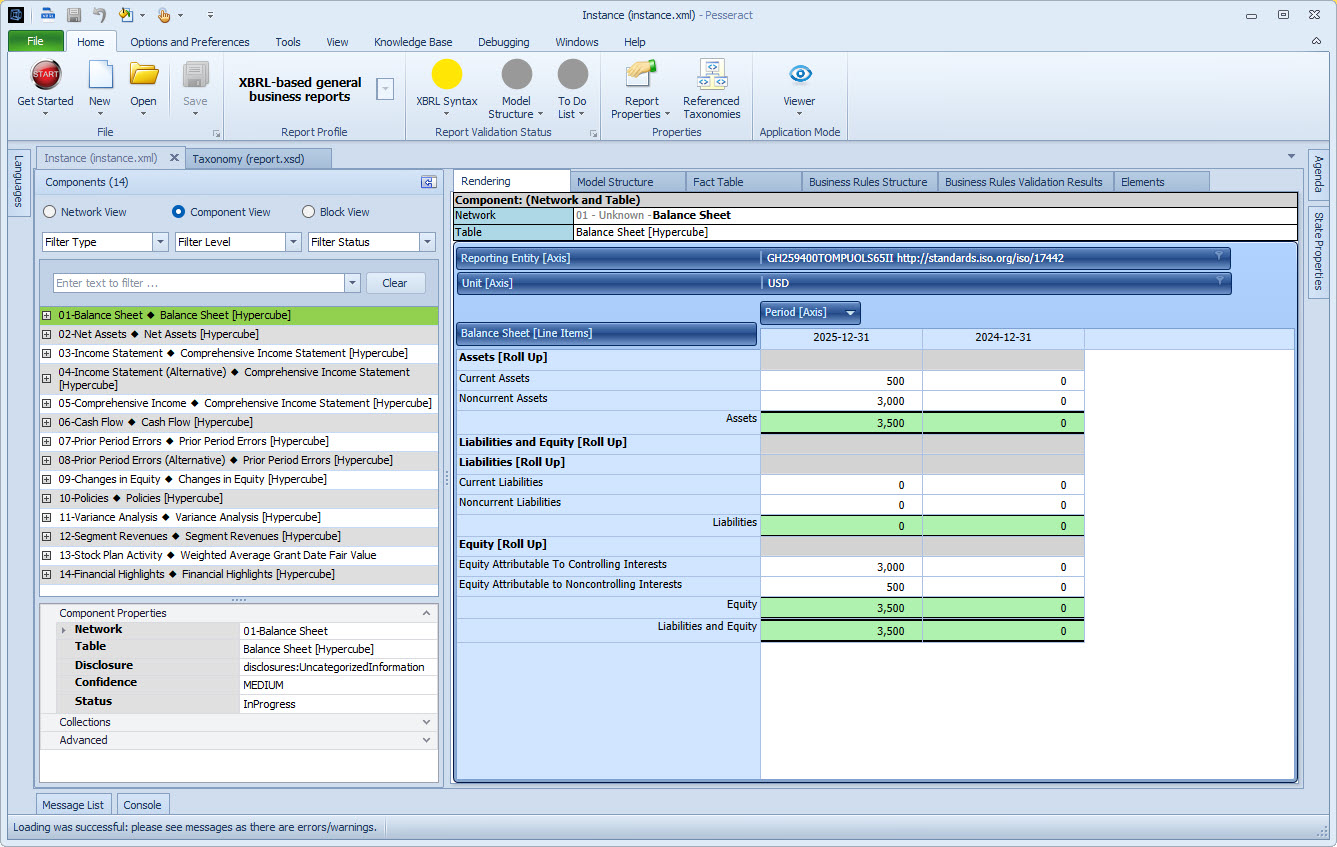Click the New document icon
The height and width of the screenshot is (847, 1337).
(x=100, y=75)
